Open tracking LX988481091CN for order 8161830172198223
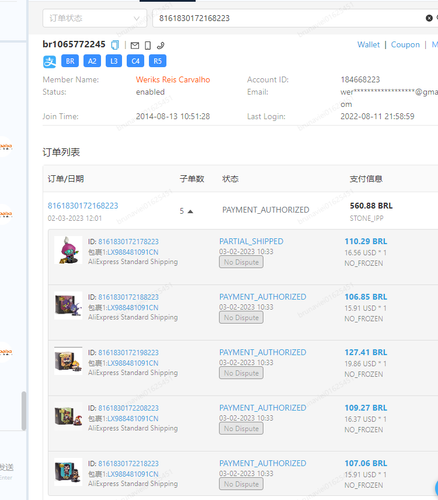Image resolution: width=438 pixels, height=500 pixels. 133,363
